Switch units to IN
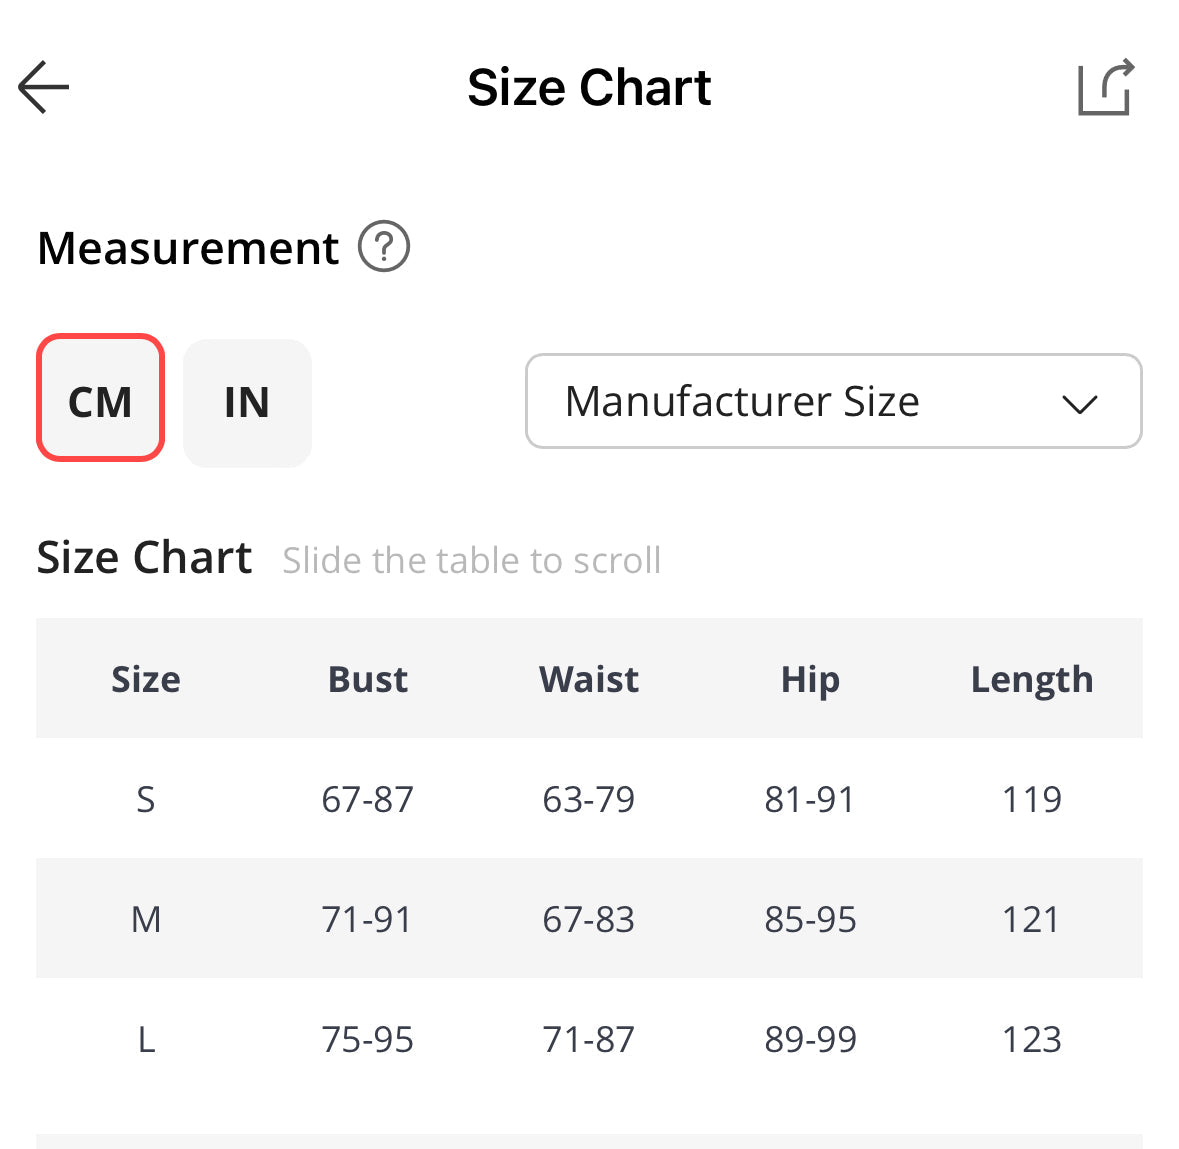 [247, 402]
